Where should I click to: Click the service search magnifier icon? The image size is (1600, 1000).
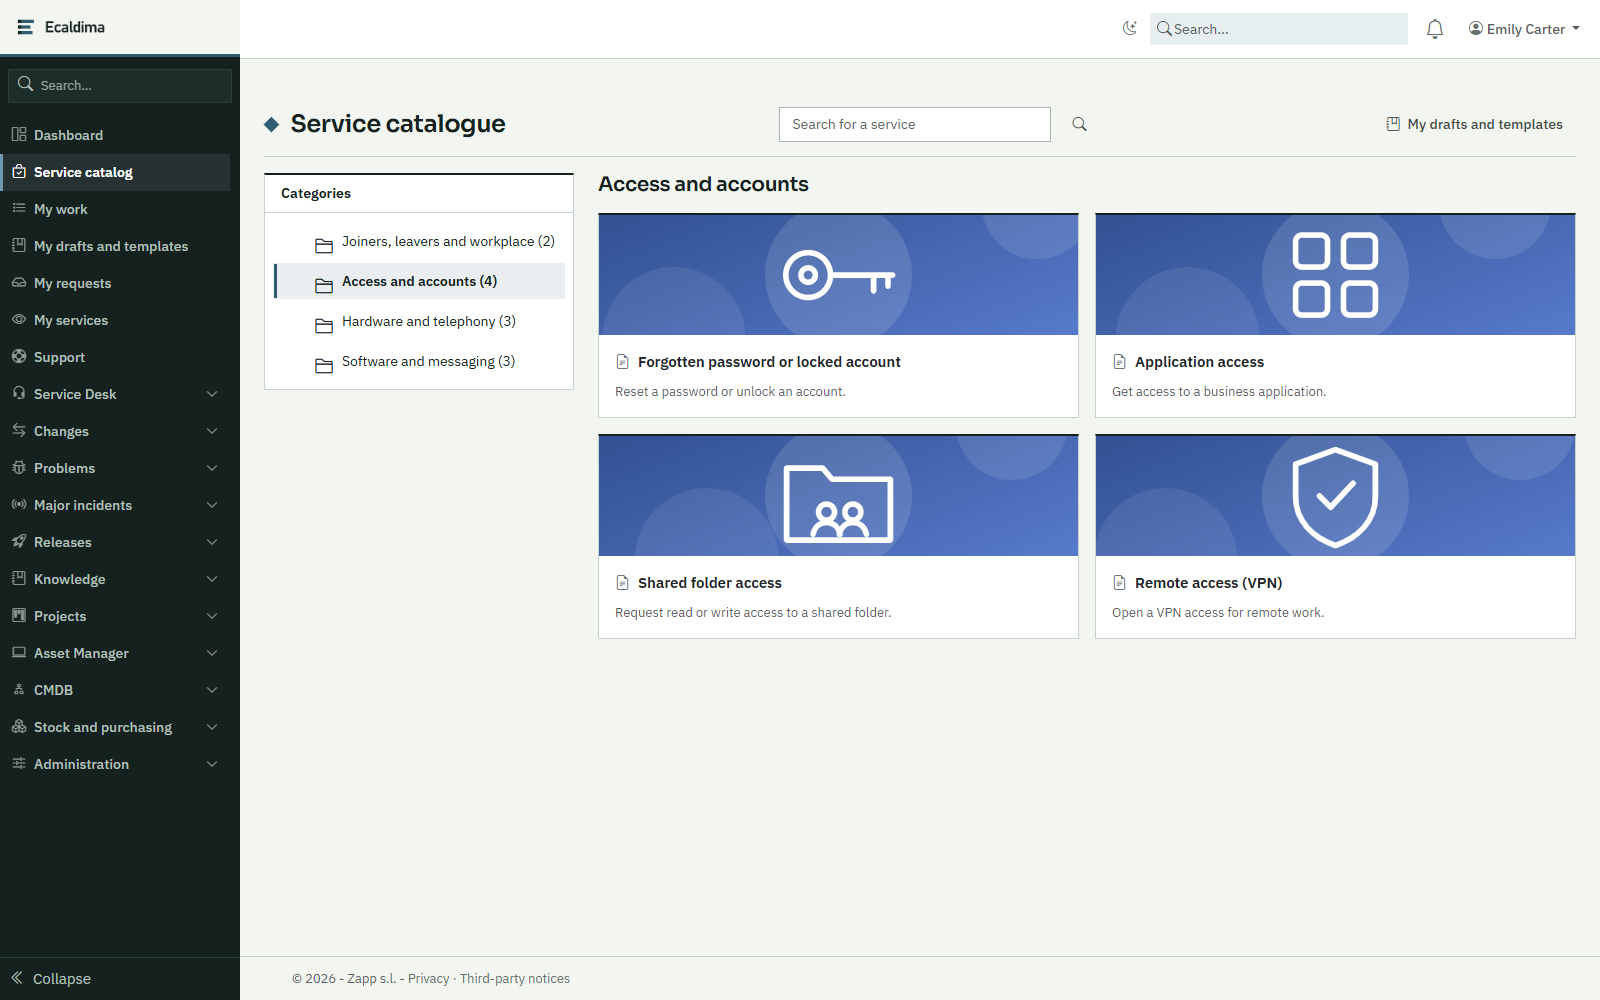(x=1079, y=124)
